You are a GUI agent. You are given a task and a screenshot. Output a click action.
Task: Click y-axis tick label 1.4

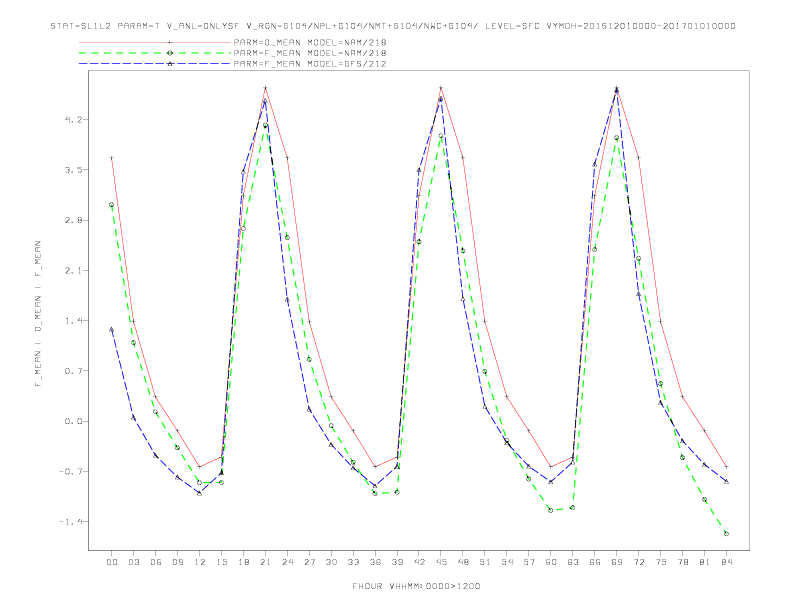click(72, 321)
